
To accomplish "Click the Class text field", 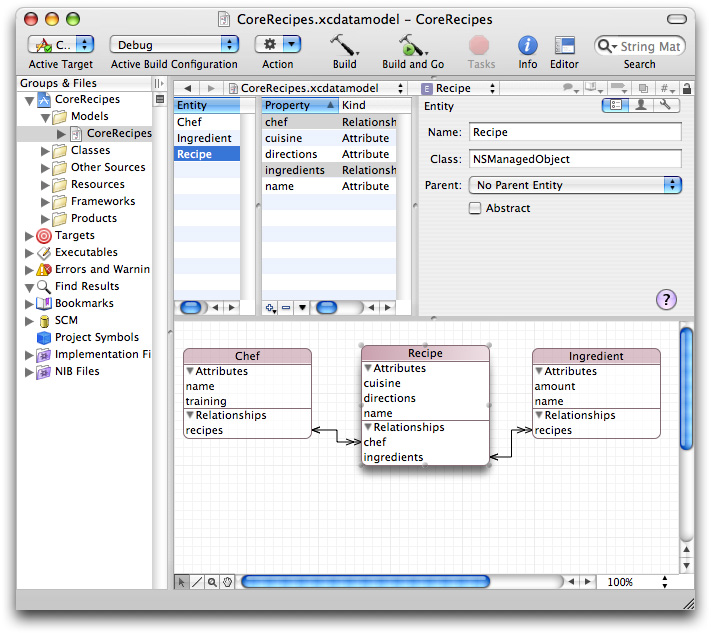I will (x=575, y=159).
